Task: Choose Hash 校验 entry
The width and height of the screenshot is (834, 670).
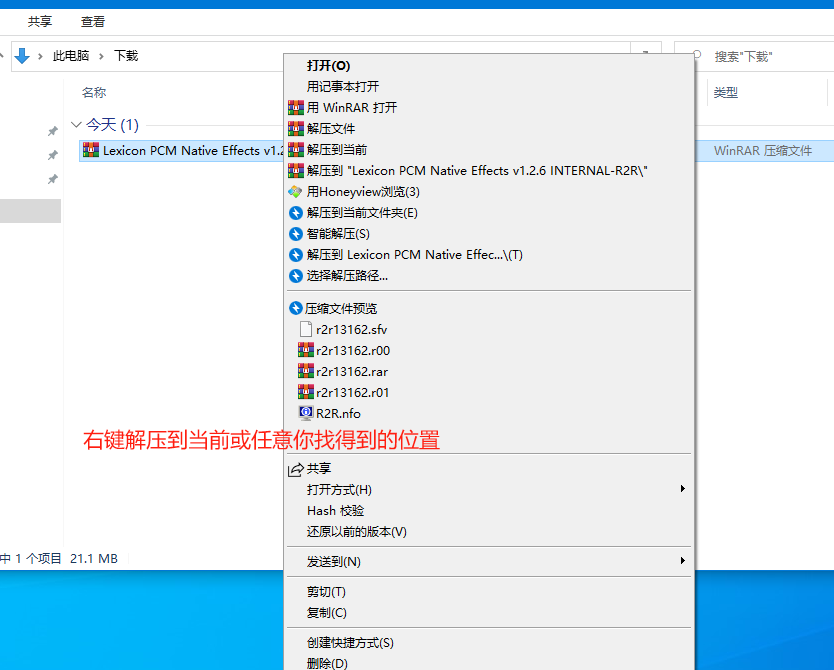Action: point(489,510)
